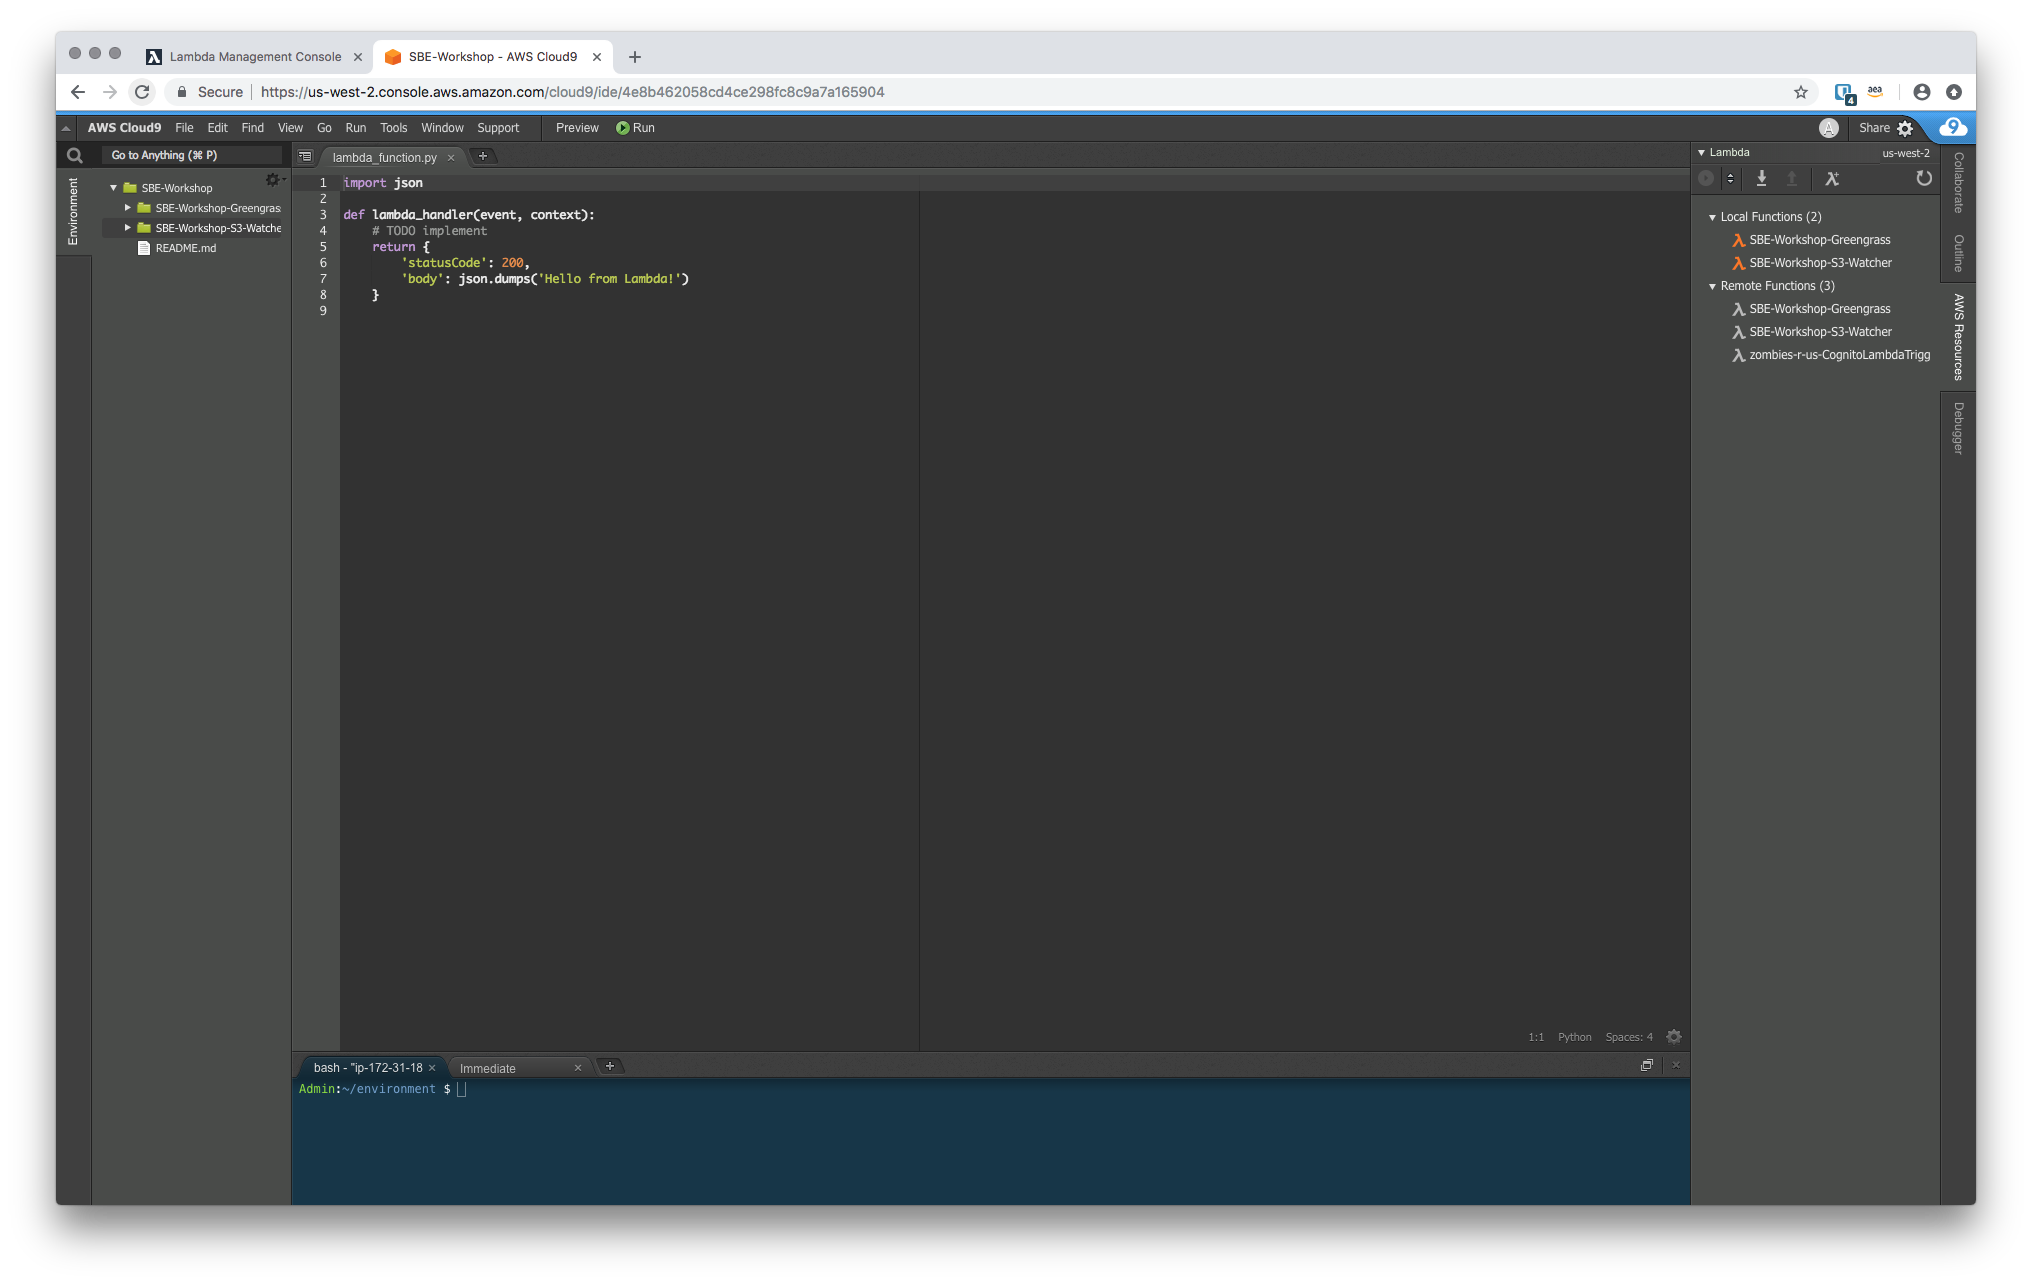This screenshot has width=2032, height=1285.
Task: Open the Window menu
Action: click(442, 128)
